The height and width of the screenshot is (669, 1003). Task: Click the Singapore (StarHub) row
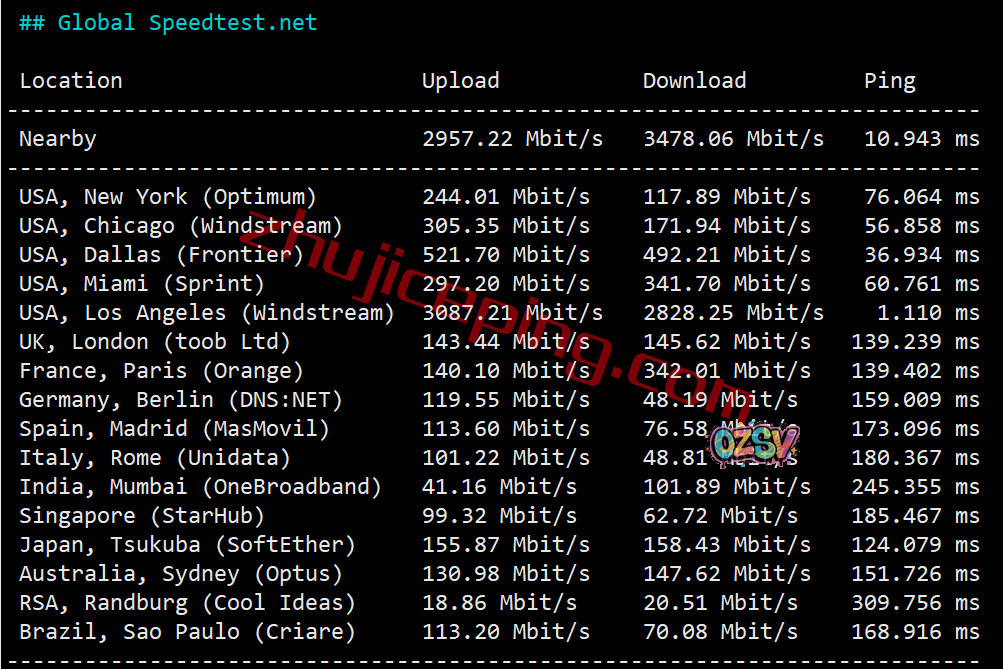click(x=499, y=516)
